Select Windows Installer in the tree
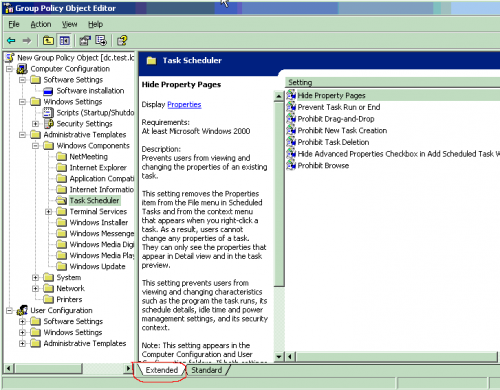This screenshot has width=500, height=390. [x=99, y=222]
